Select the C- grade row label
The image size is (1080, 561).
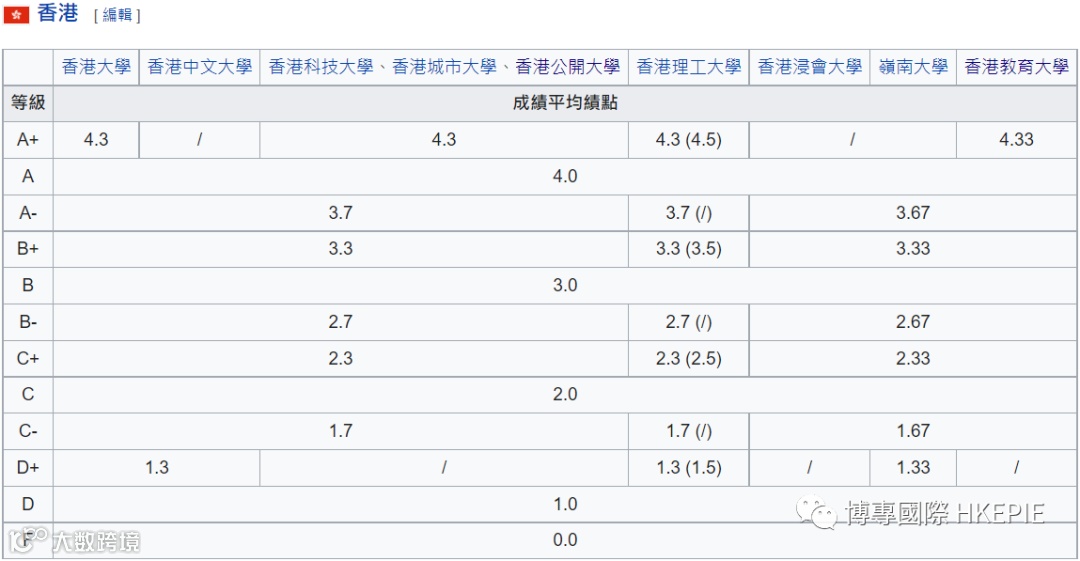(28, 431)
